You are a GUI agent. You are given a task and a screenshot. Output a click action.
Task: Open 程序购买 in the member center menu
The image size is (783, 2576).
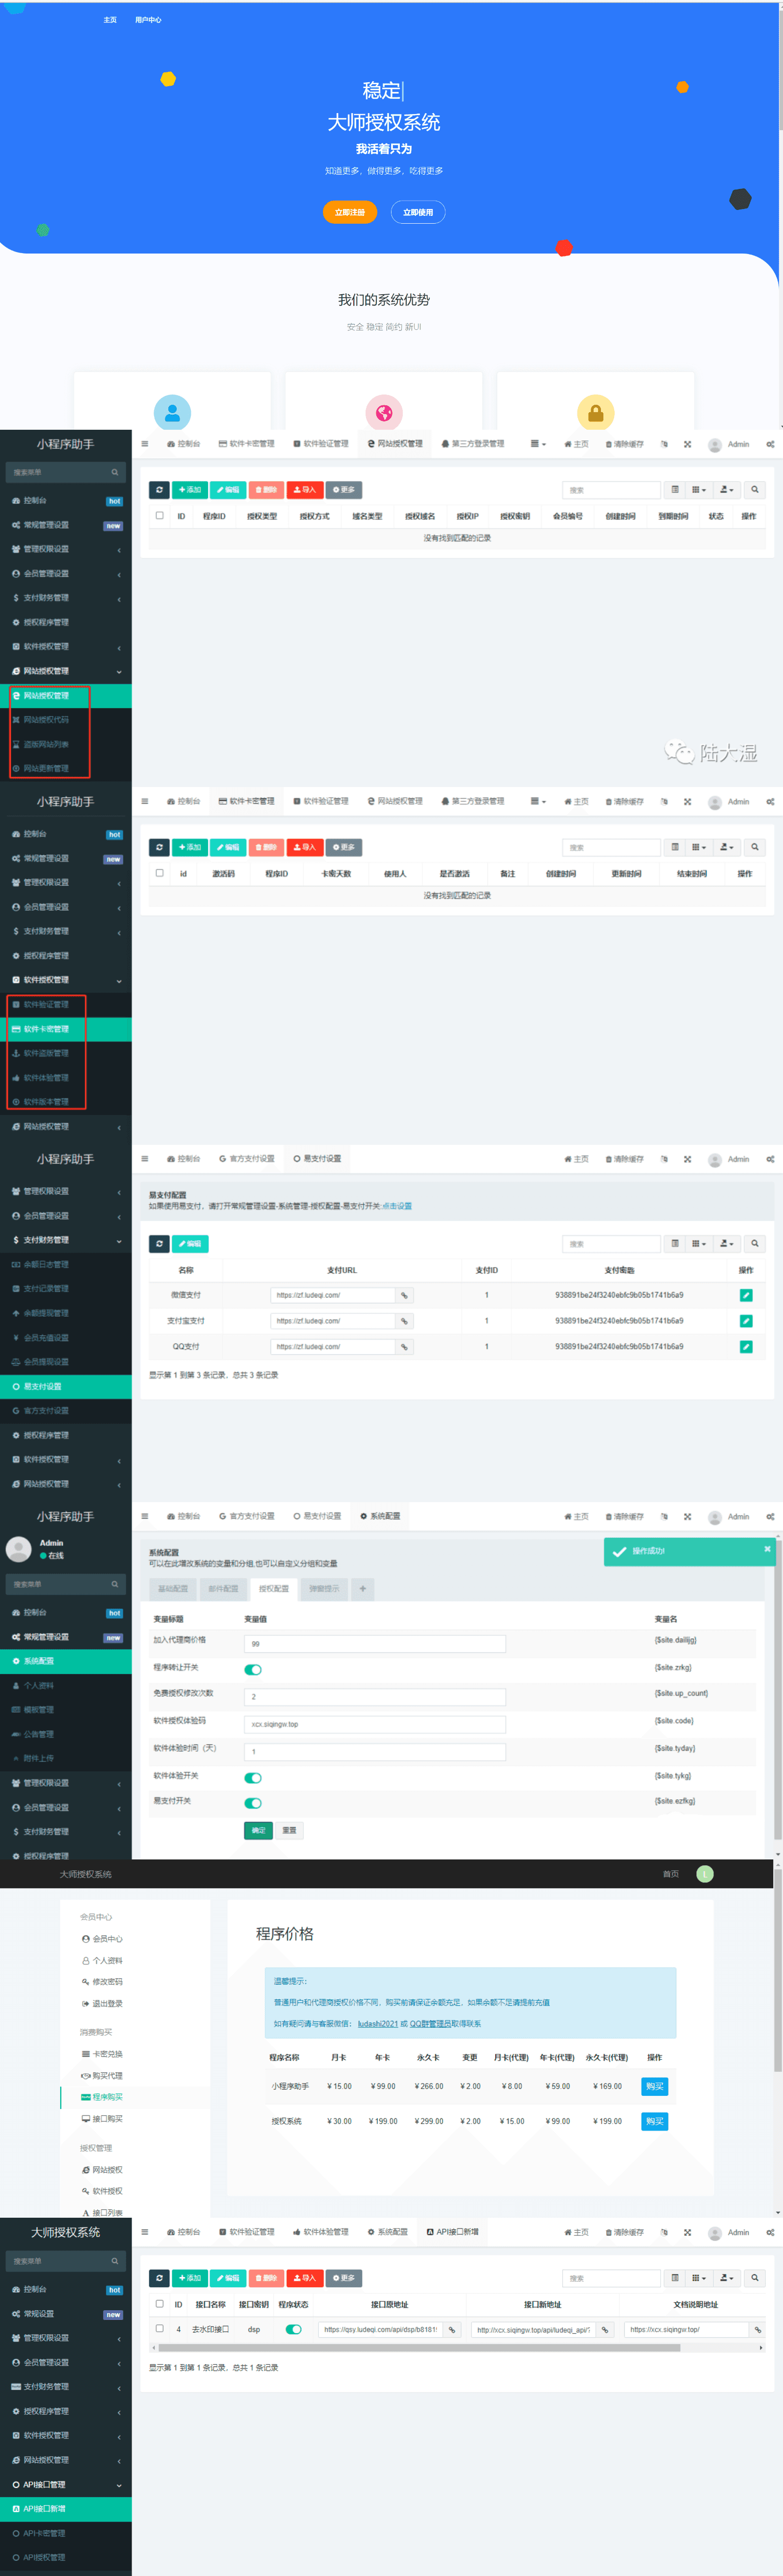click(x=107, y=2097)
